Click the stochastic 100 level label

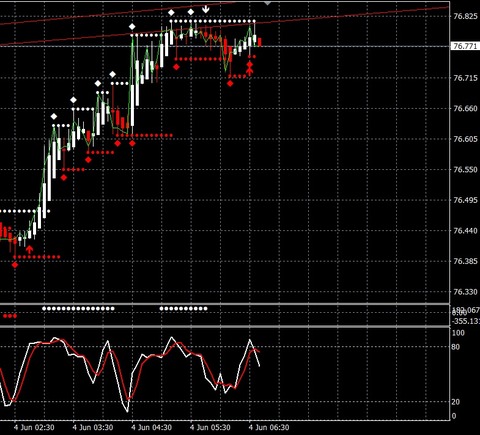(x=458, y=333)
